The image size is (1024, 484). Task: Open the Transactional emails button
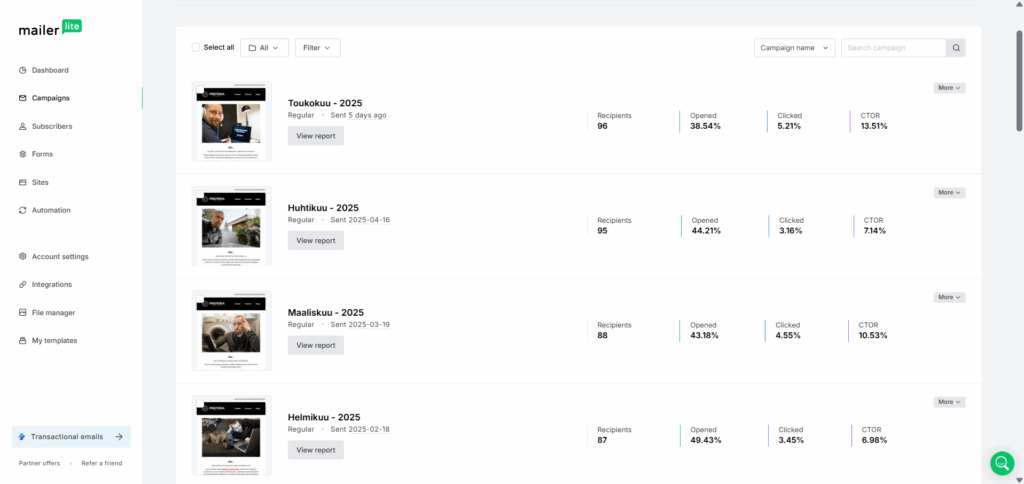tap(71, 436)
